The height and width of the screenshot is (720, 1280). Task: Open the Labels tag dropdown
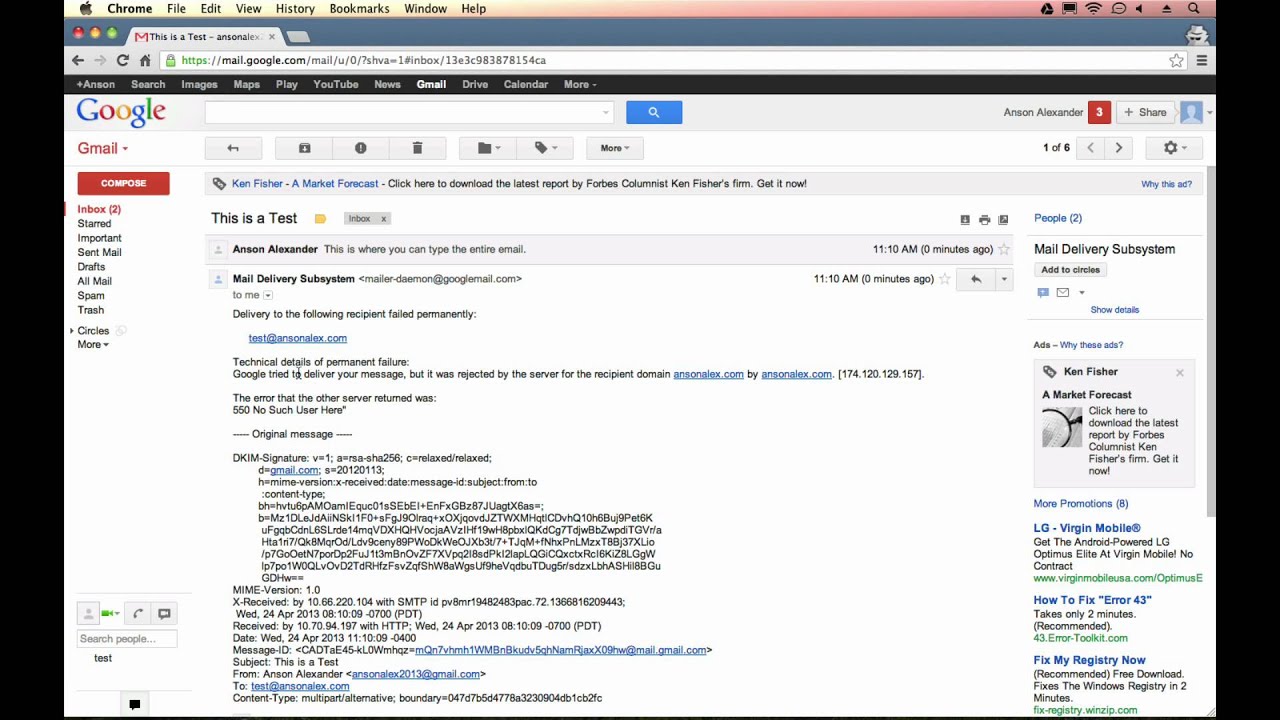pyautogui.click(x=545, y=148)
